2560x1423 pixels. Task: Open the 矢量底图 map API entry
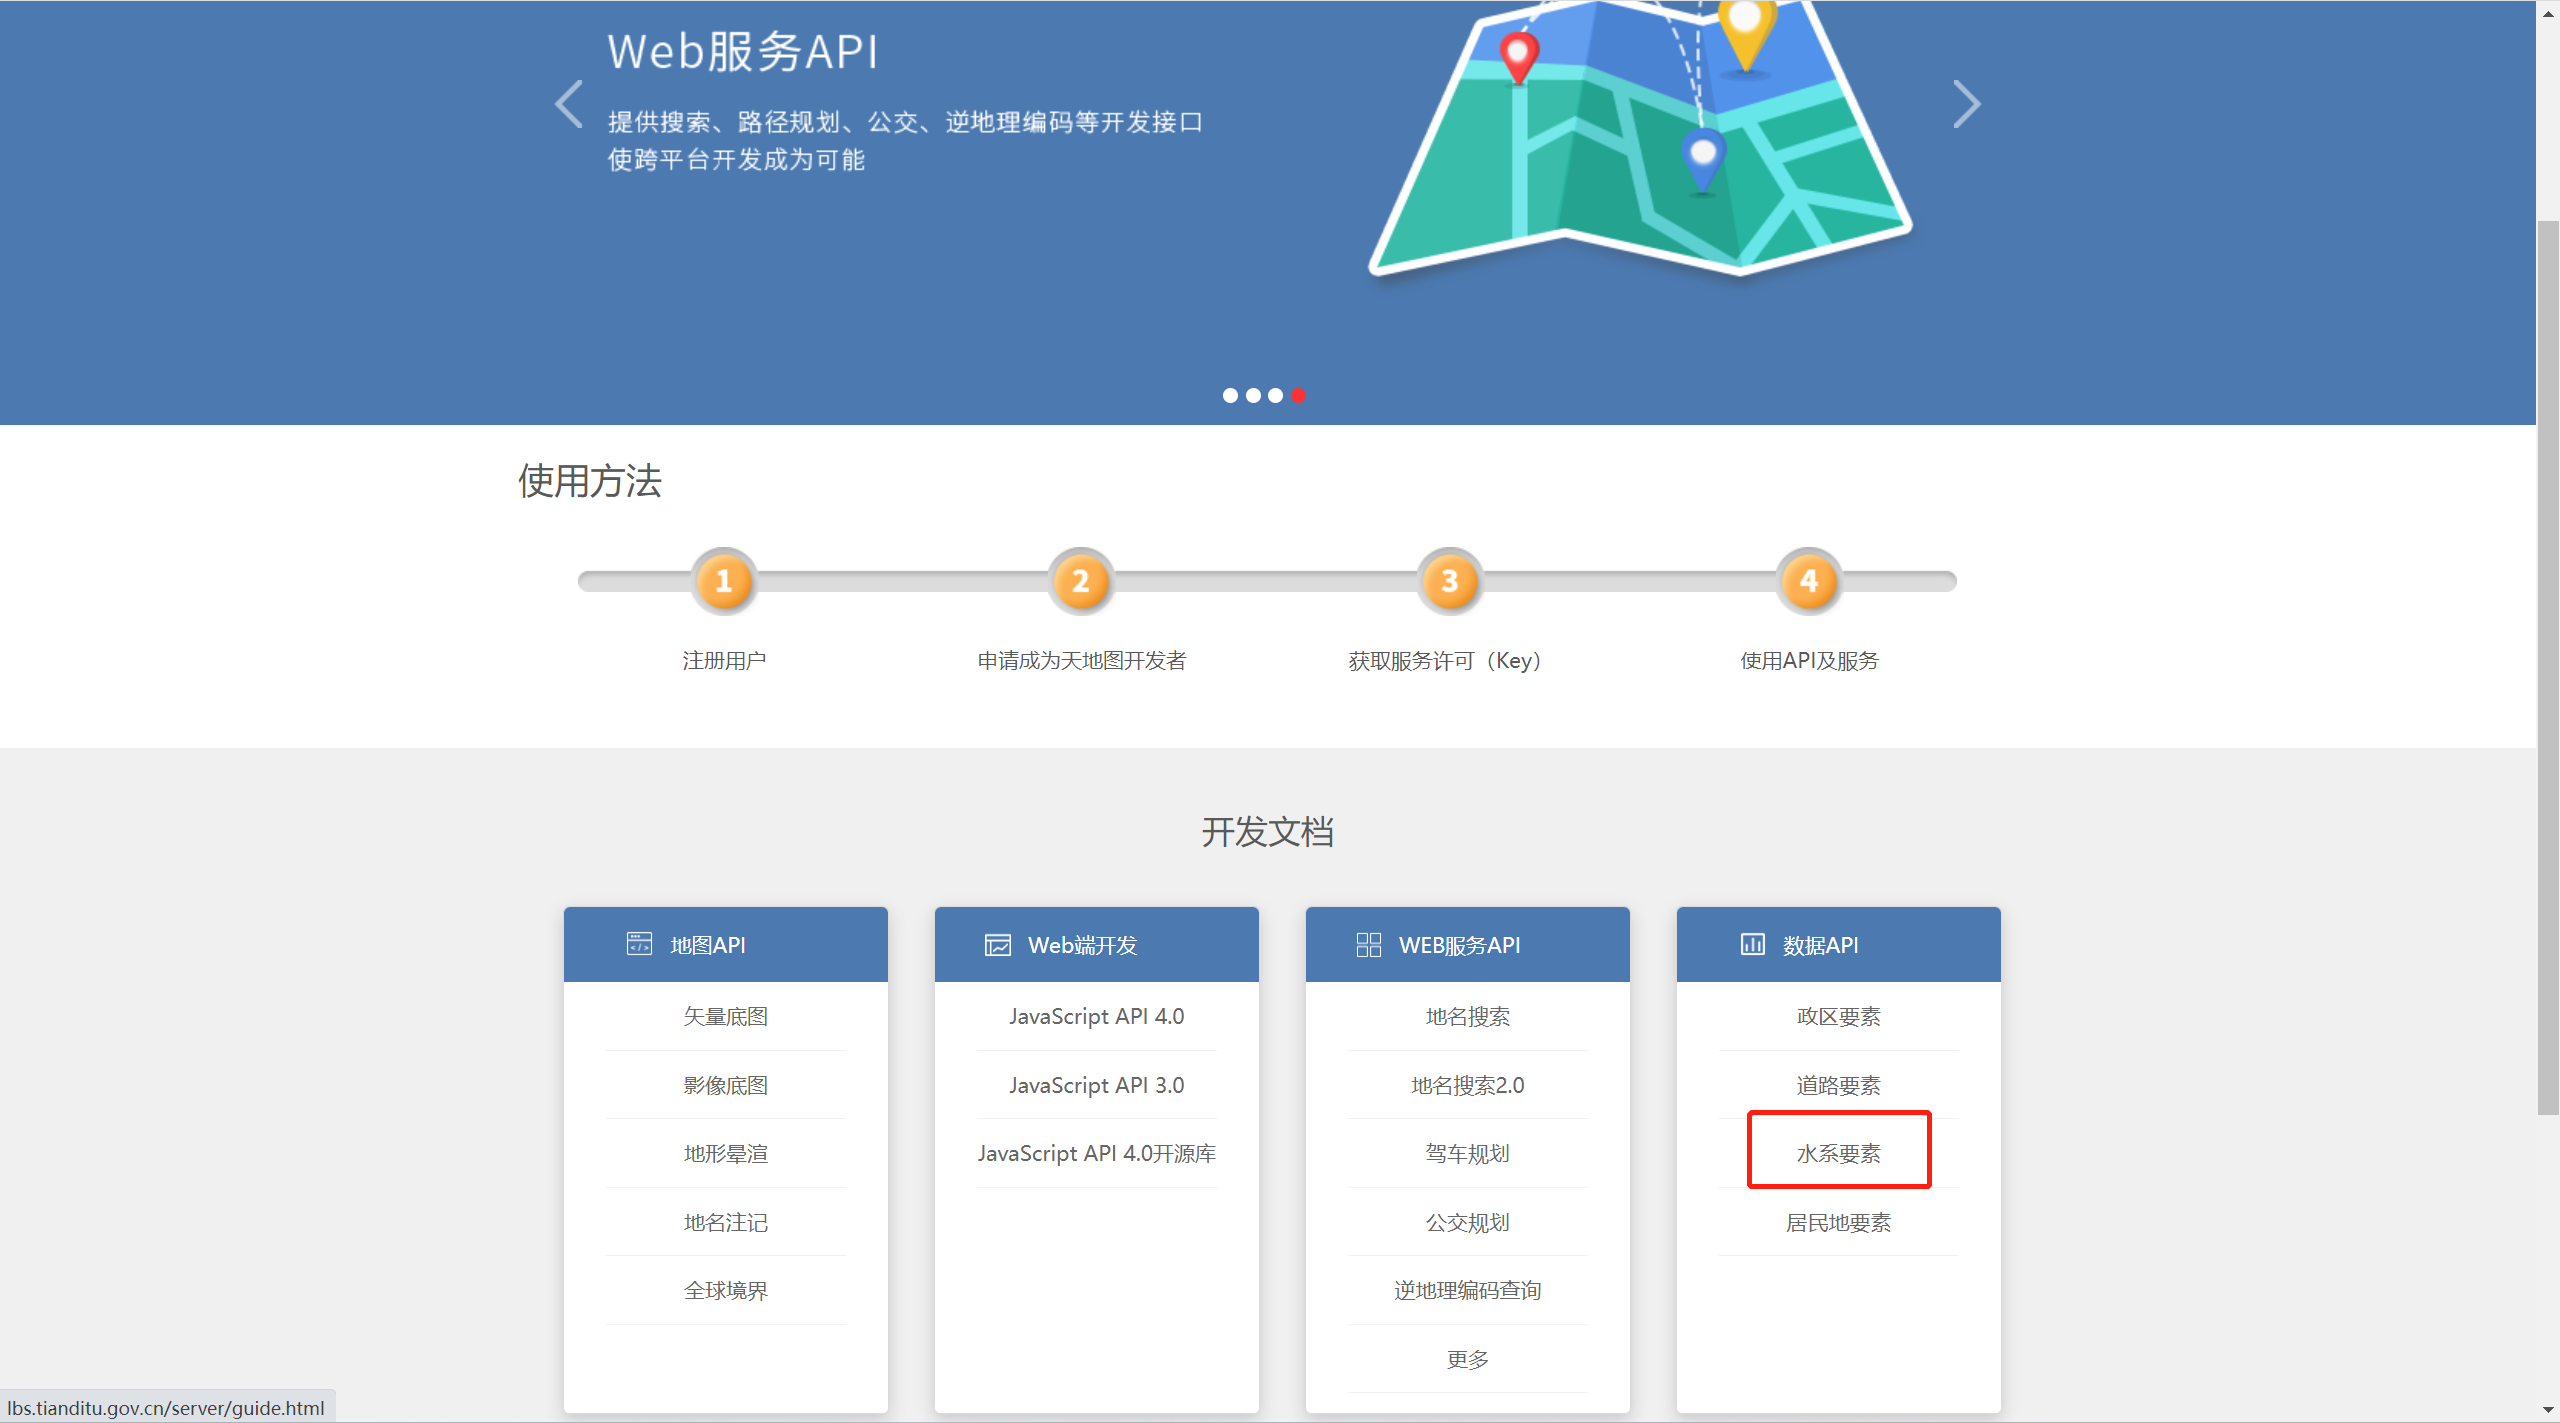point(725,1016)
